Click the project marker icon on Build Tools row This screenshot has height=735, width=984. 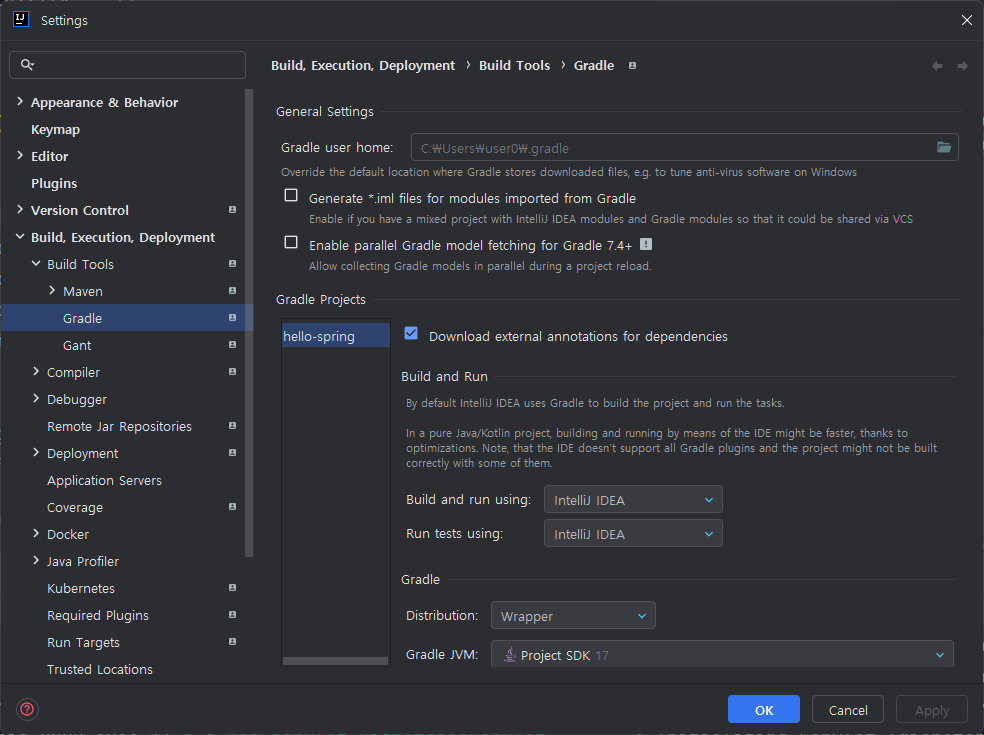pos(232,264)
